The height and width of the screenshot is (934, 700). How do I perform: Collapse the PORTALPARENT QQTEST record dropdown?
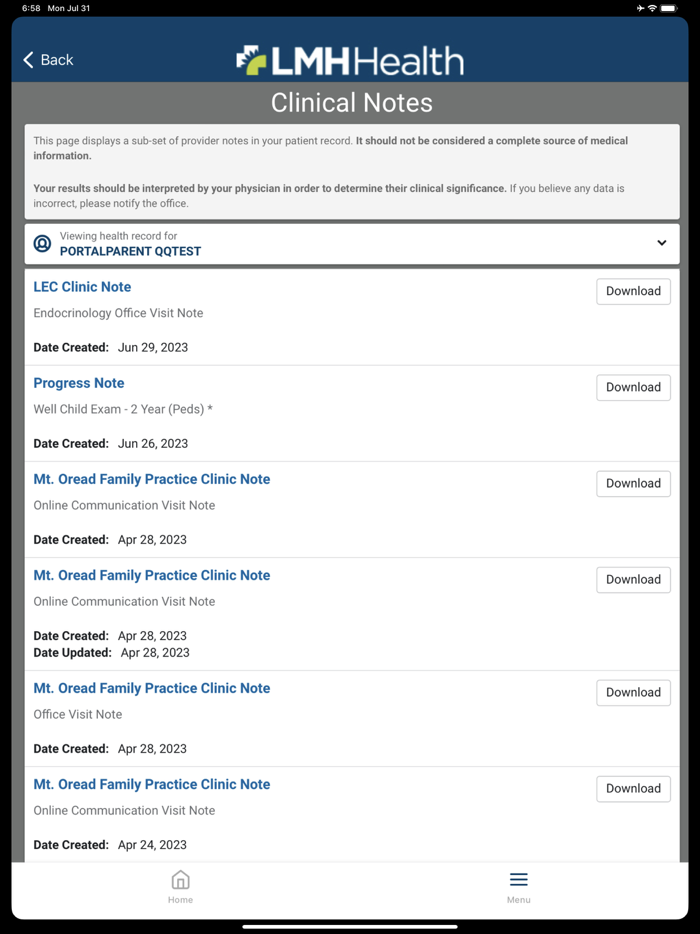pyautogui.click(x=661, y=243)
